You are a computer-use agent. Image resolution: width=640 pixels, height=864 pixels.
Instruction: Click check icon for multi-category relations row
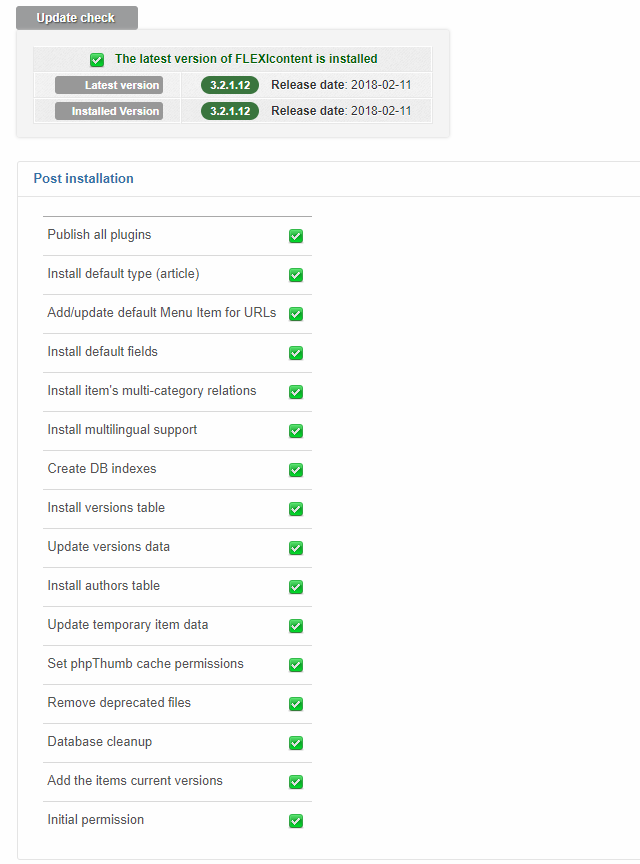pos(296,392)
